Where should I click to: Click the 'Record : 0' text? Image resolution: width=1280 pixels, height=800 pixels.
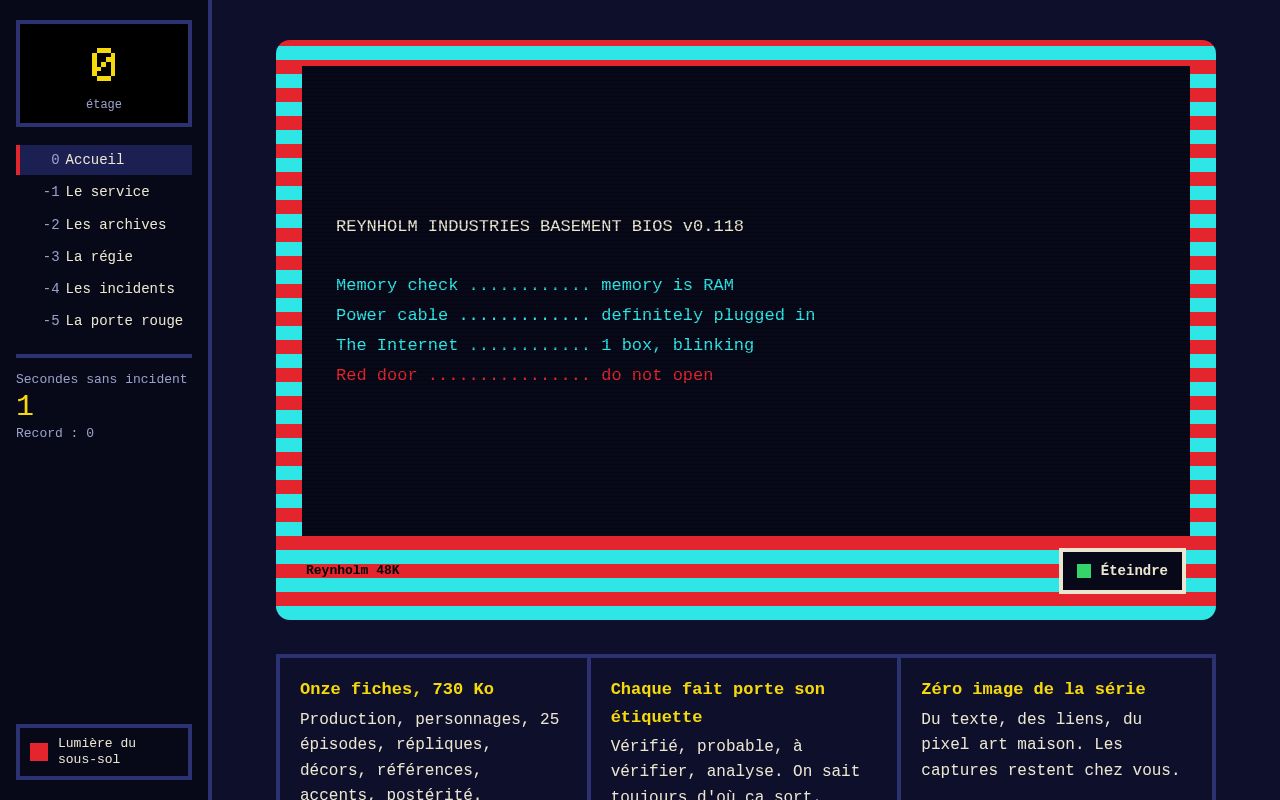point(55,434)
